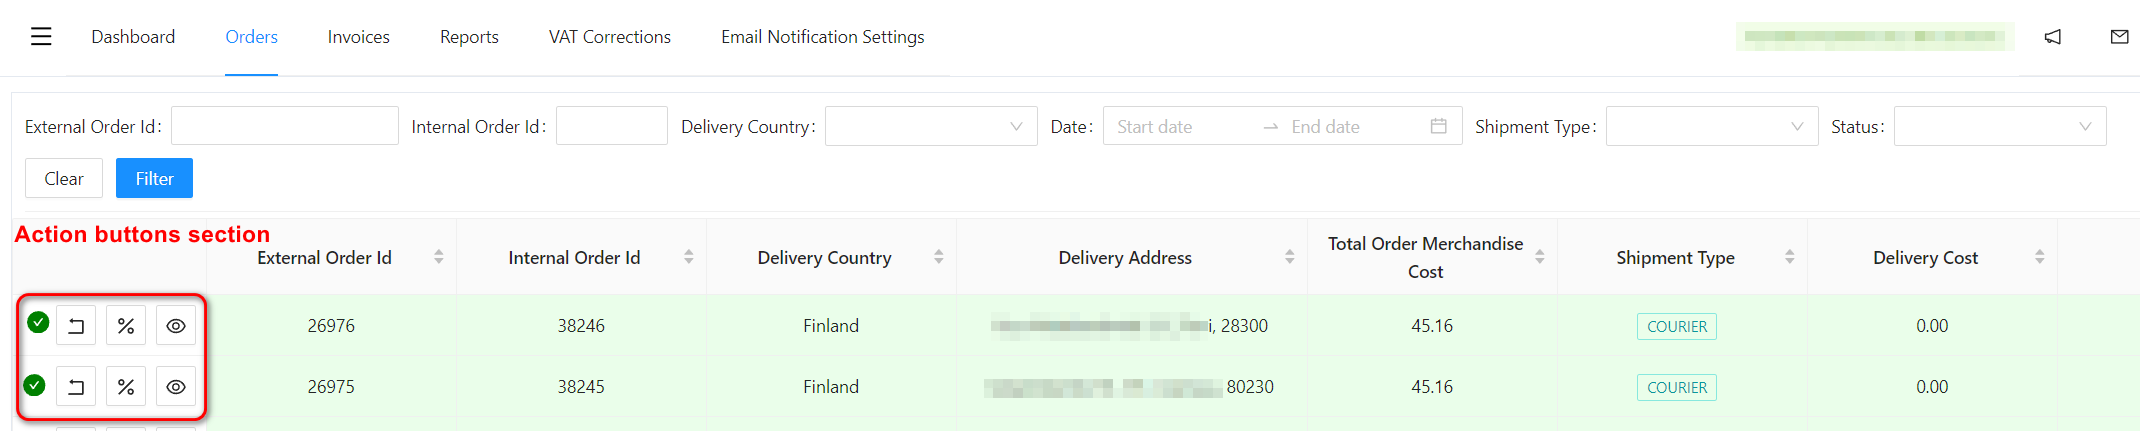
Task: Open the Status filter dropdown
Action: click(2000, 126)
